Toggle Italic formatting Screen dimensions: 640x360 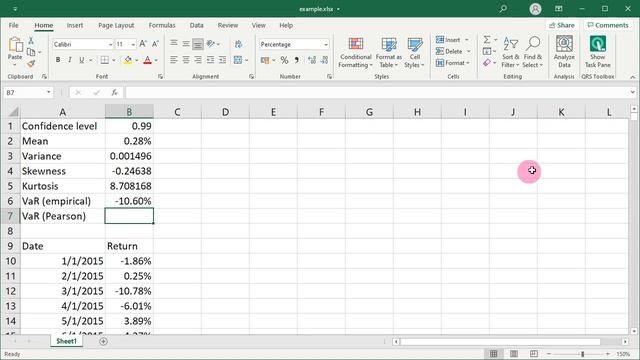pos(70,60)
